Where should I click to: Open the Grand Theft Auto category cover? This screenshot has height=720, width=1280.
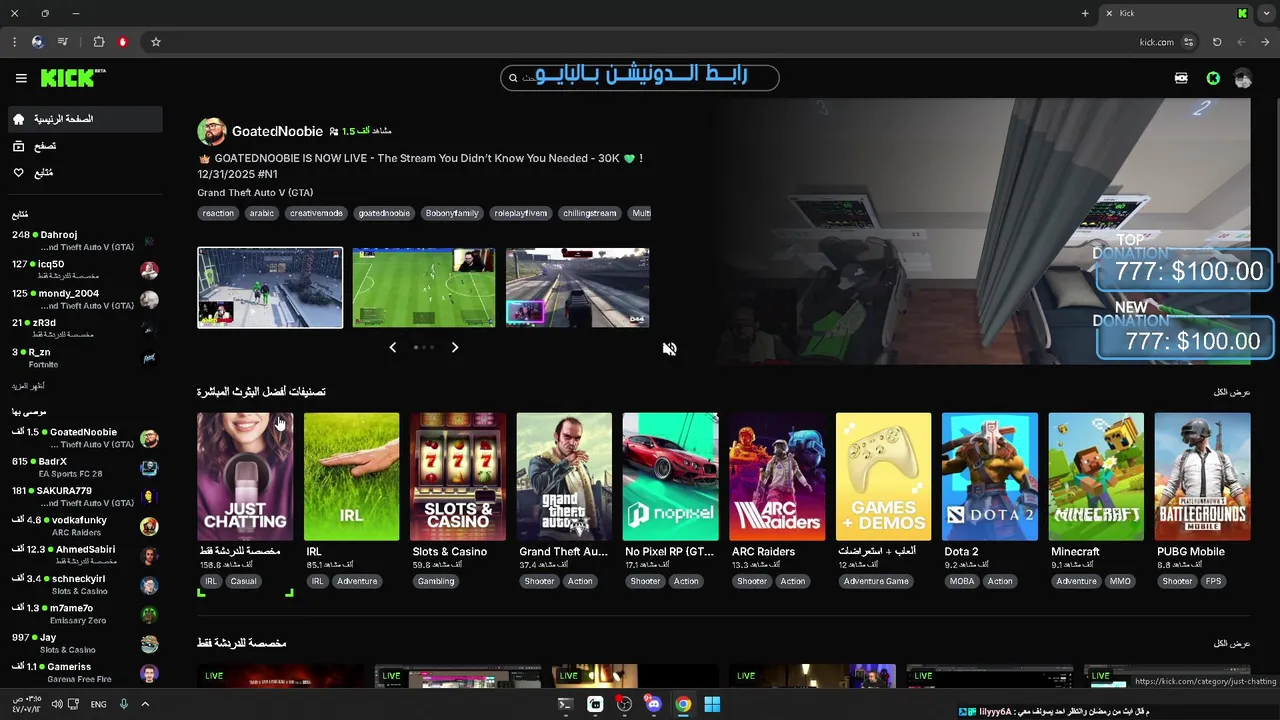[x=564, y=476]
